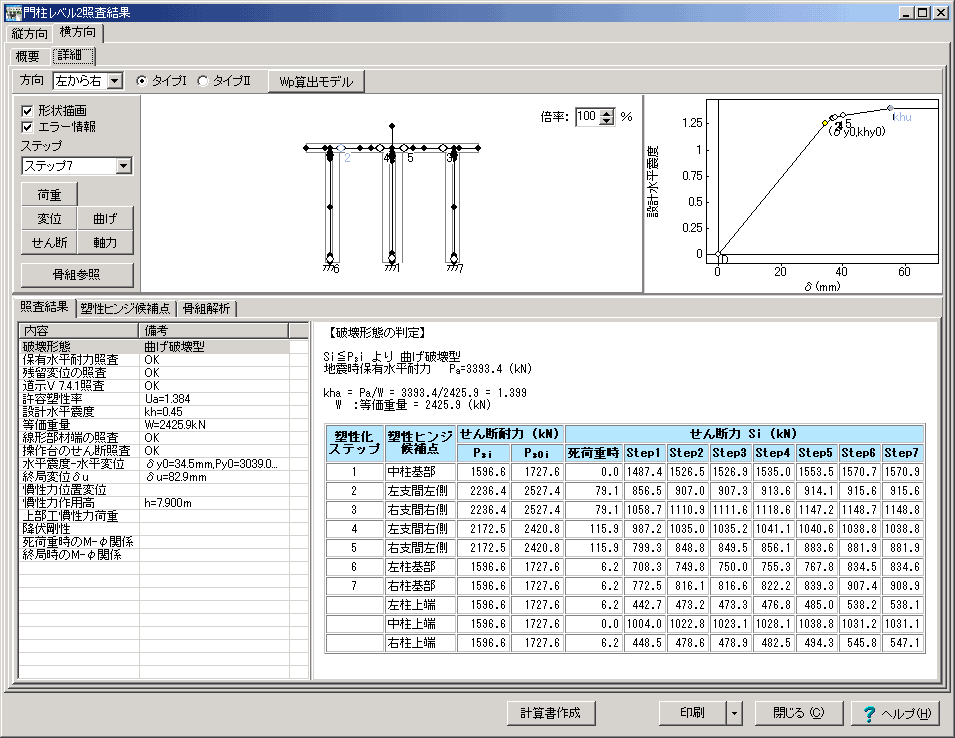This screenshot has height=738, width=955.
Task: Click the 印刷 button
Action: 692,713
